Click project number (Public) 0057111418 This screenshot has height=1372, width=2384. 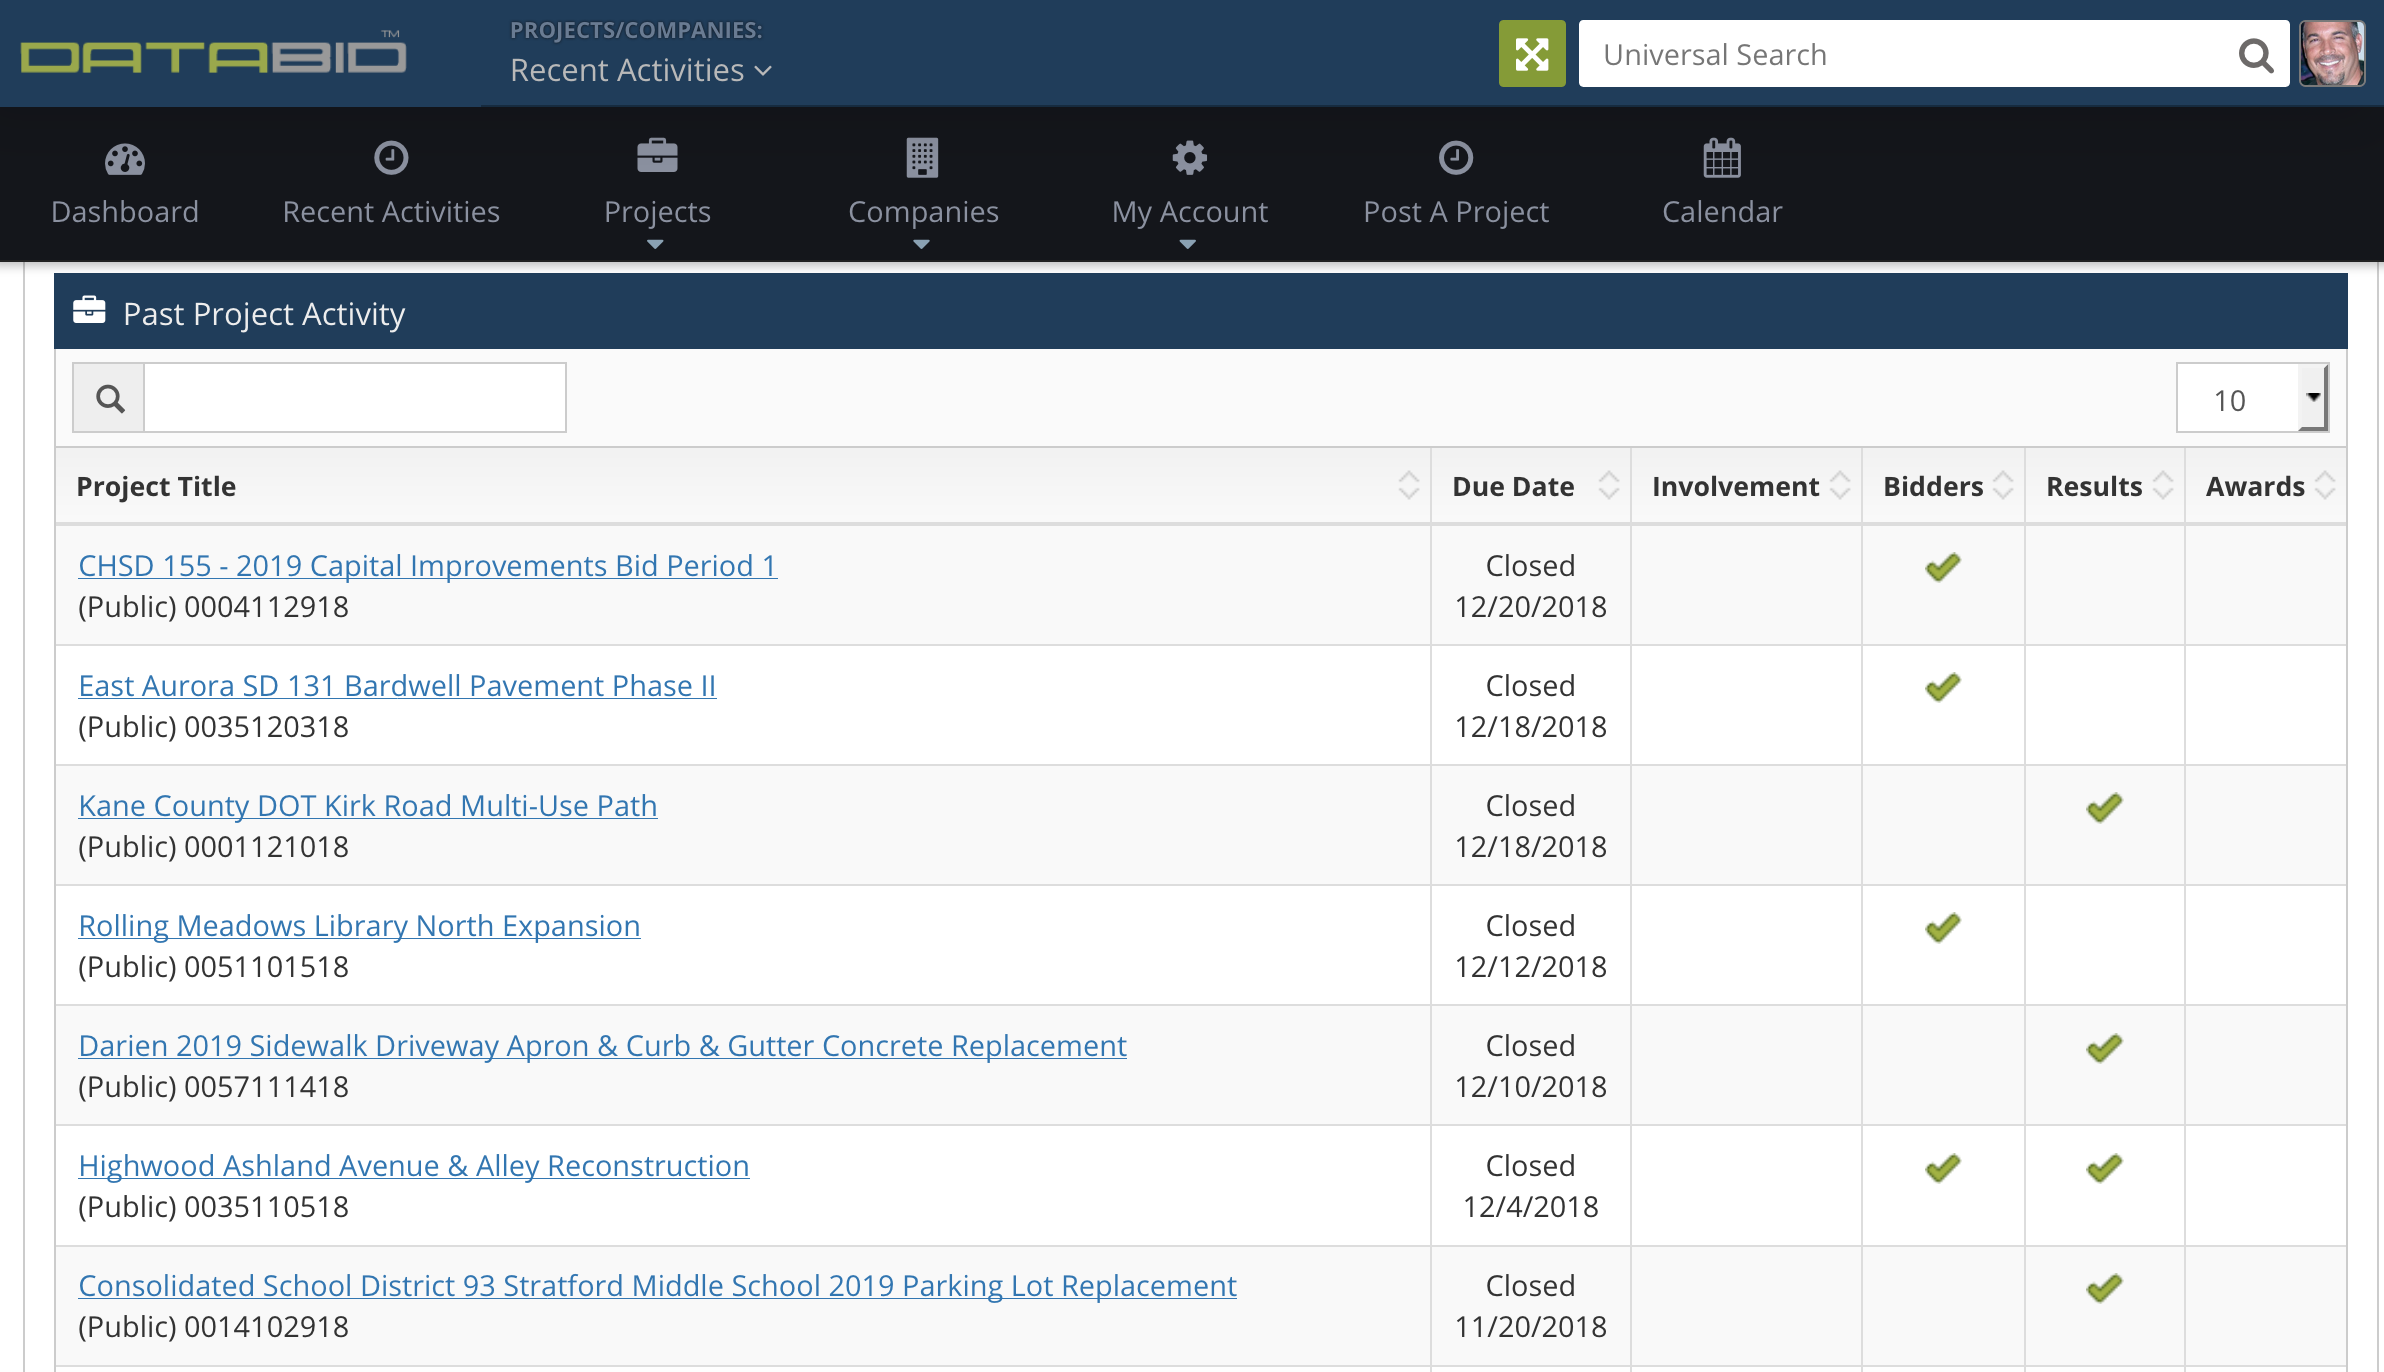(213, 1087)
